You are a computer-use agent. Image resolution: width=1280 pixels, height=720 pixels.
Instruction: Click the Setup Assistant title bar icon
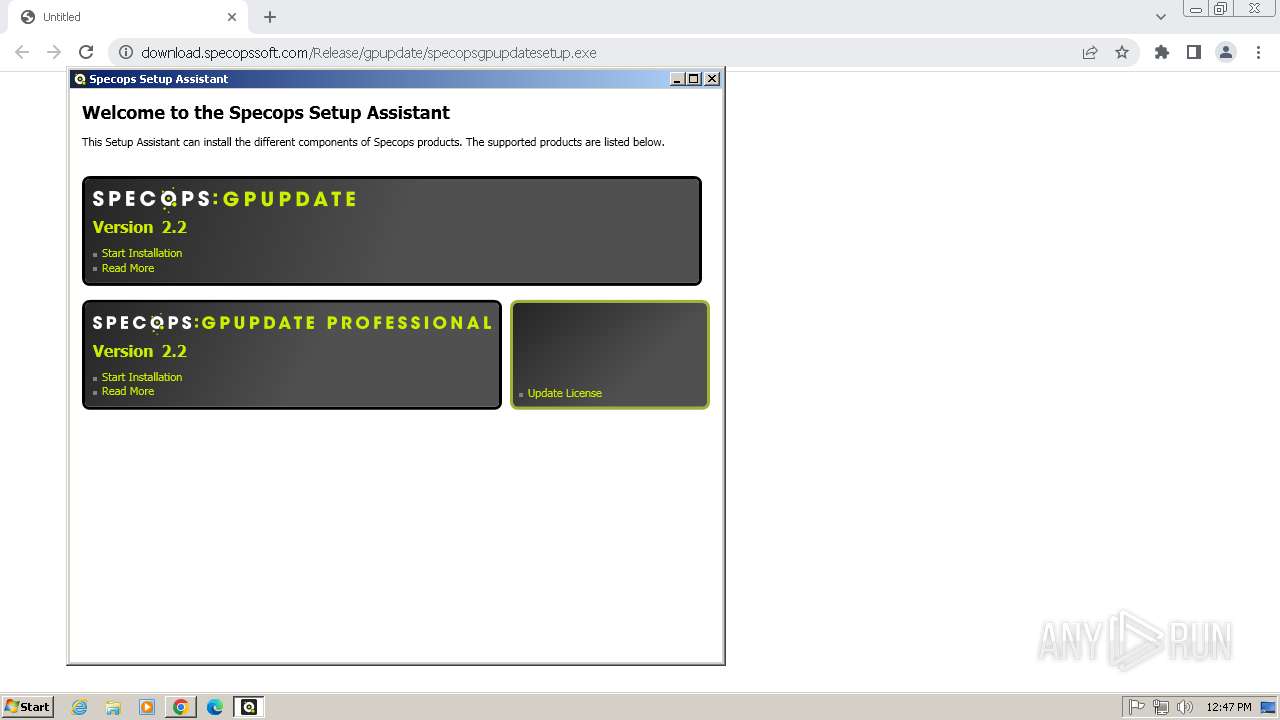[x=80, y=79]
